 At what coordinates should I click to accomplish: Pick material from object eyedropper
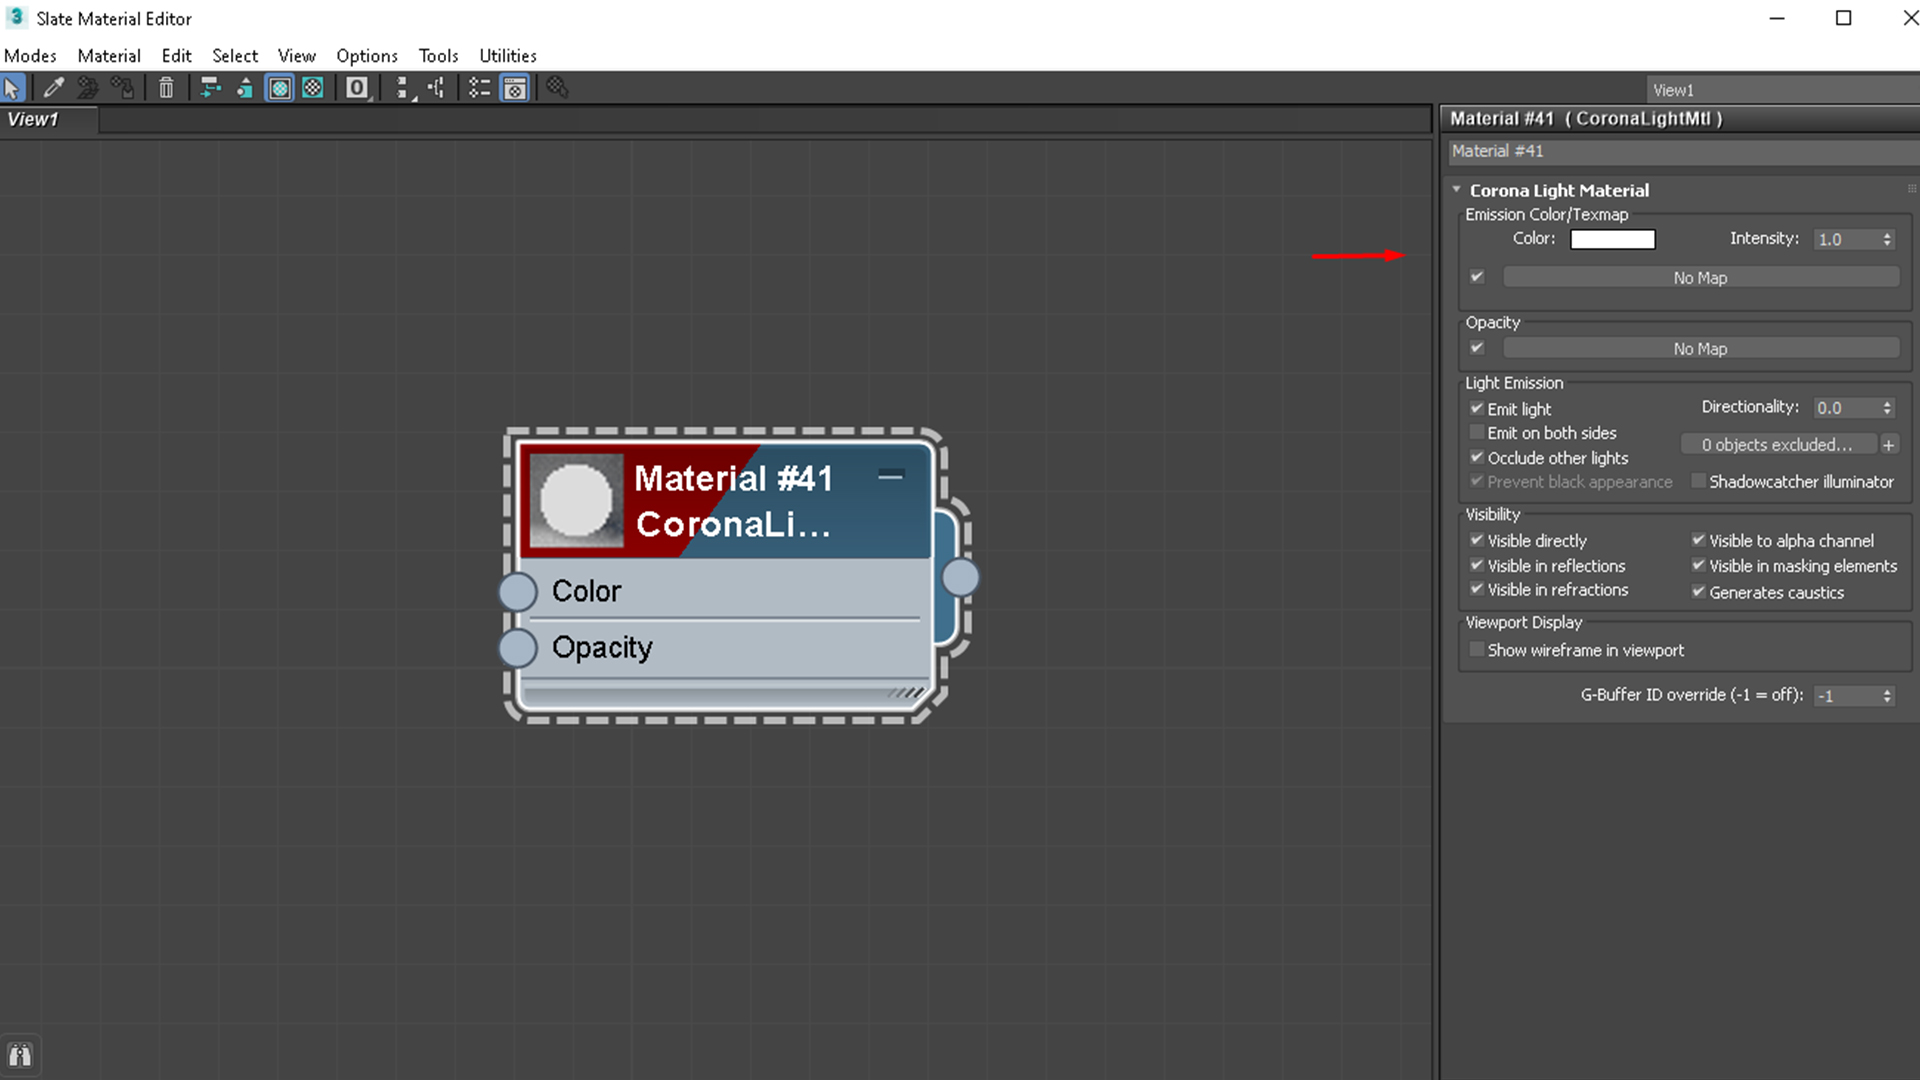point(53,88)
